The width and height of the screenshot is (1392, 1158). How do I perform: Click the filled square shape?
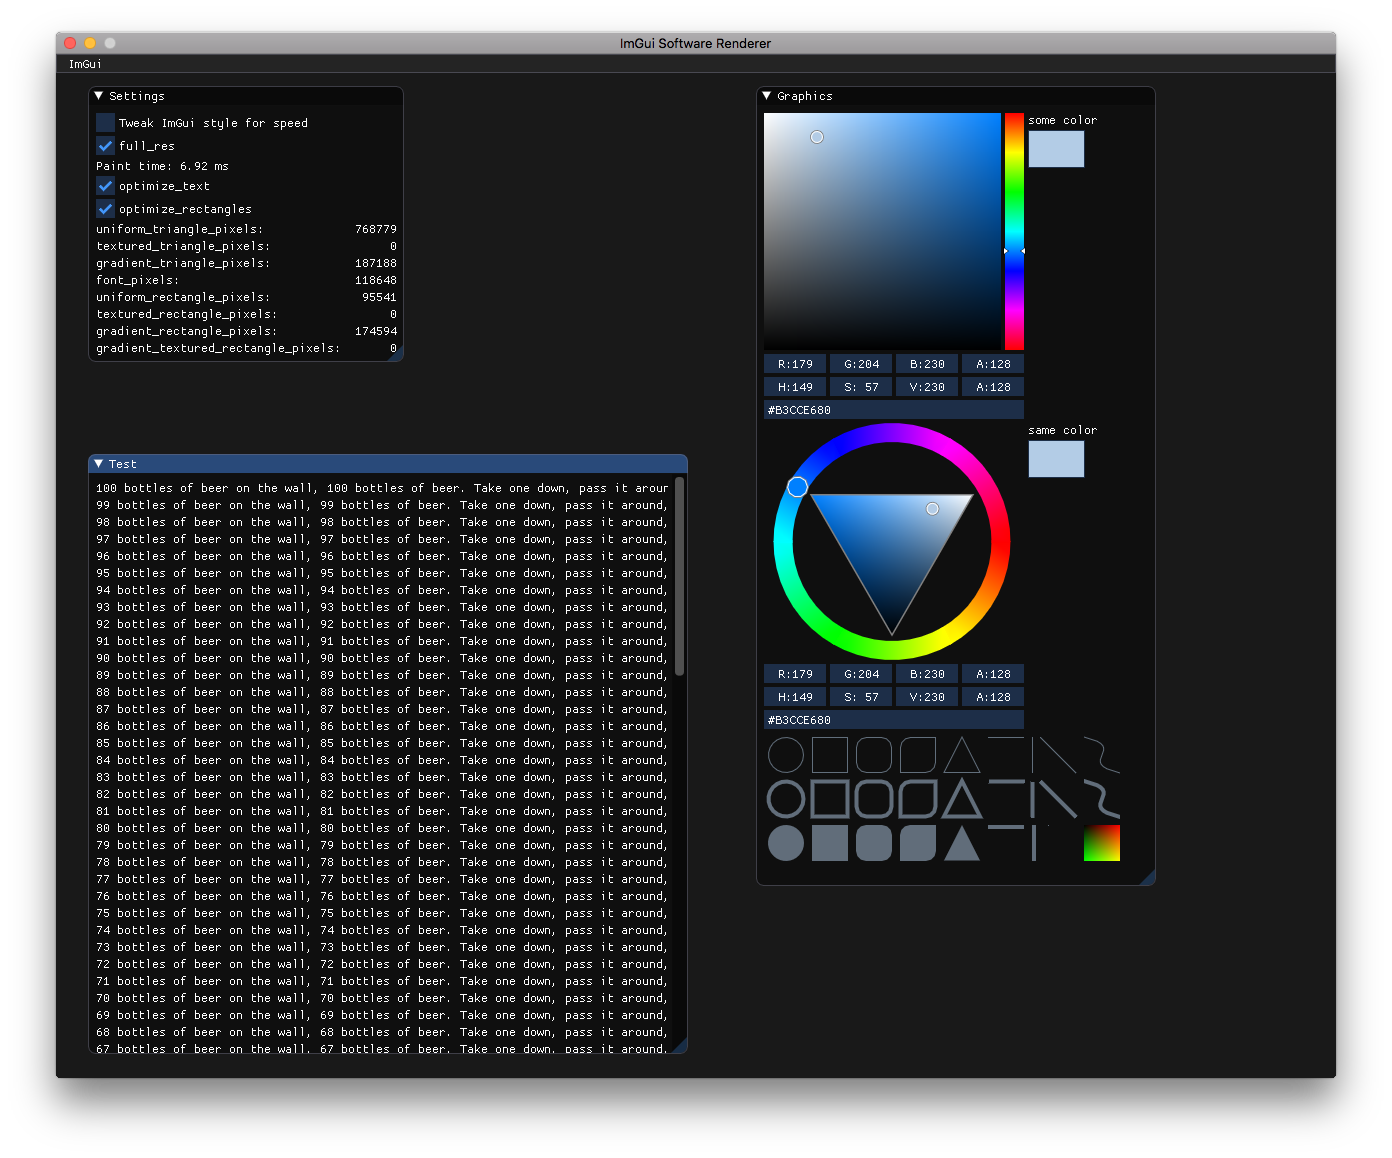coord(830,843)
